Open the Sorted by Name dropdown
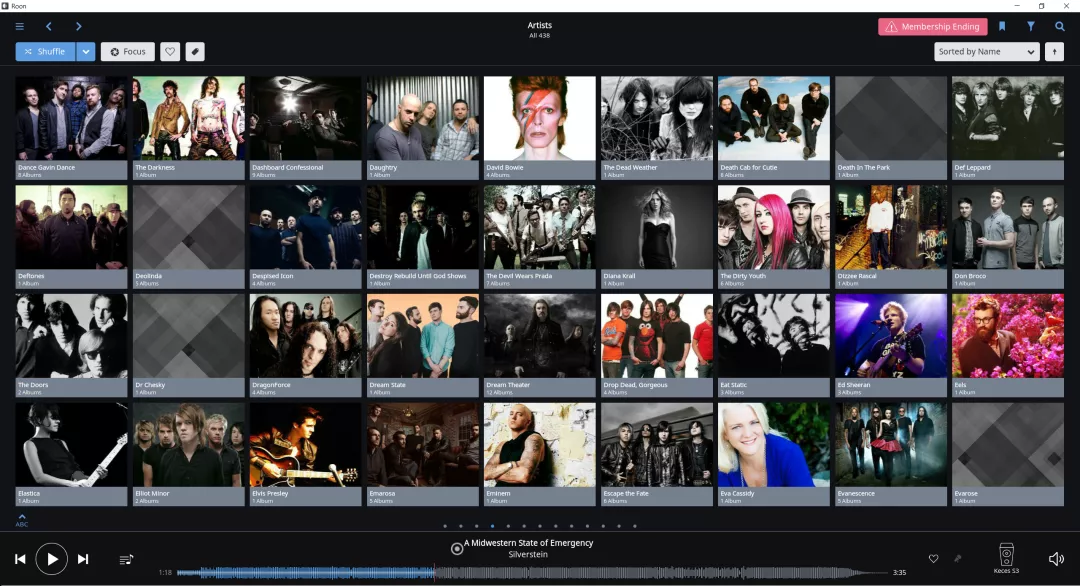 986,52
